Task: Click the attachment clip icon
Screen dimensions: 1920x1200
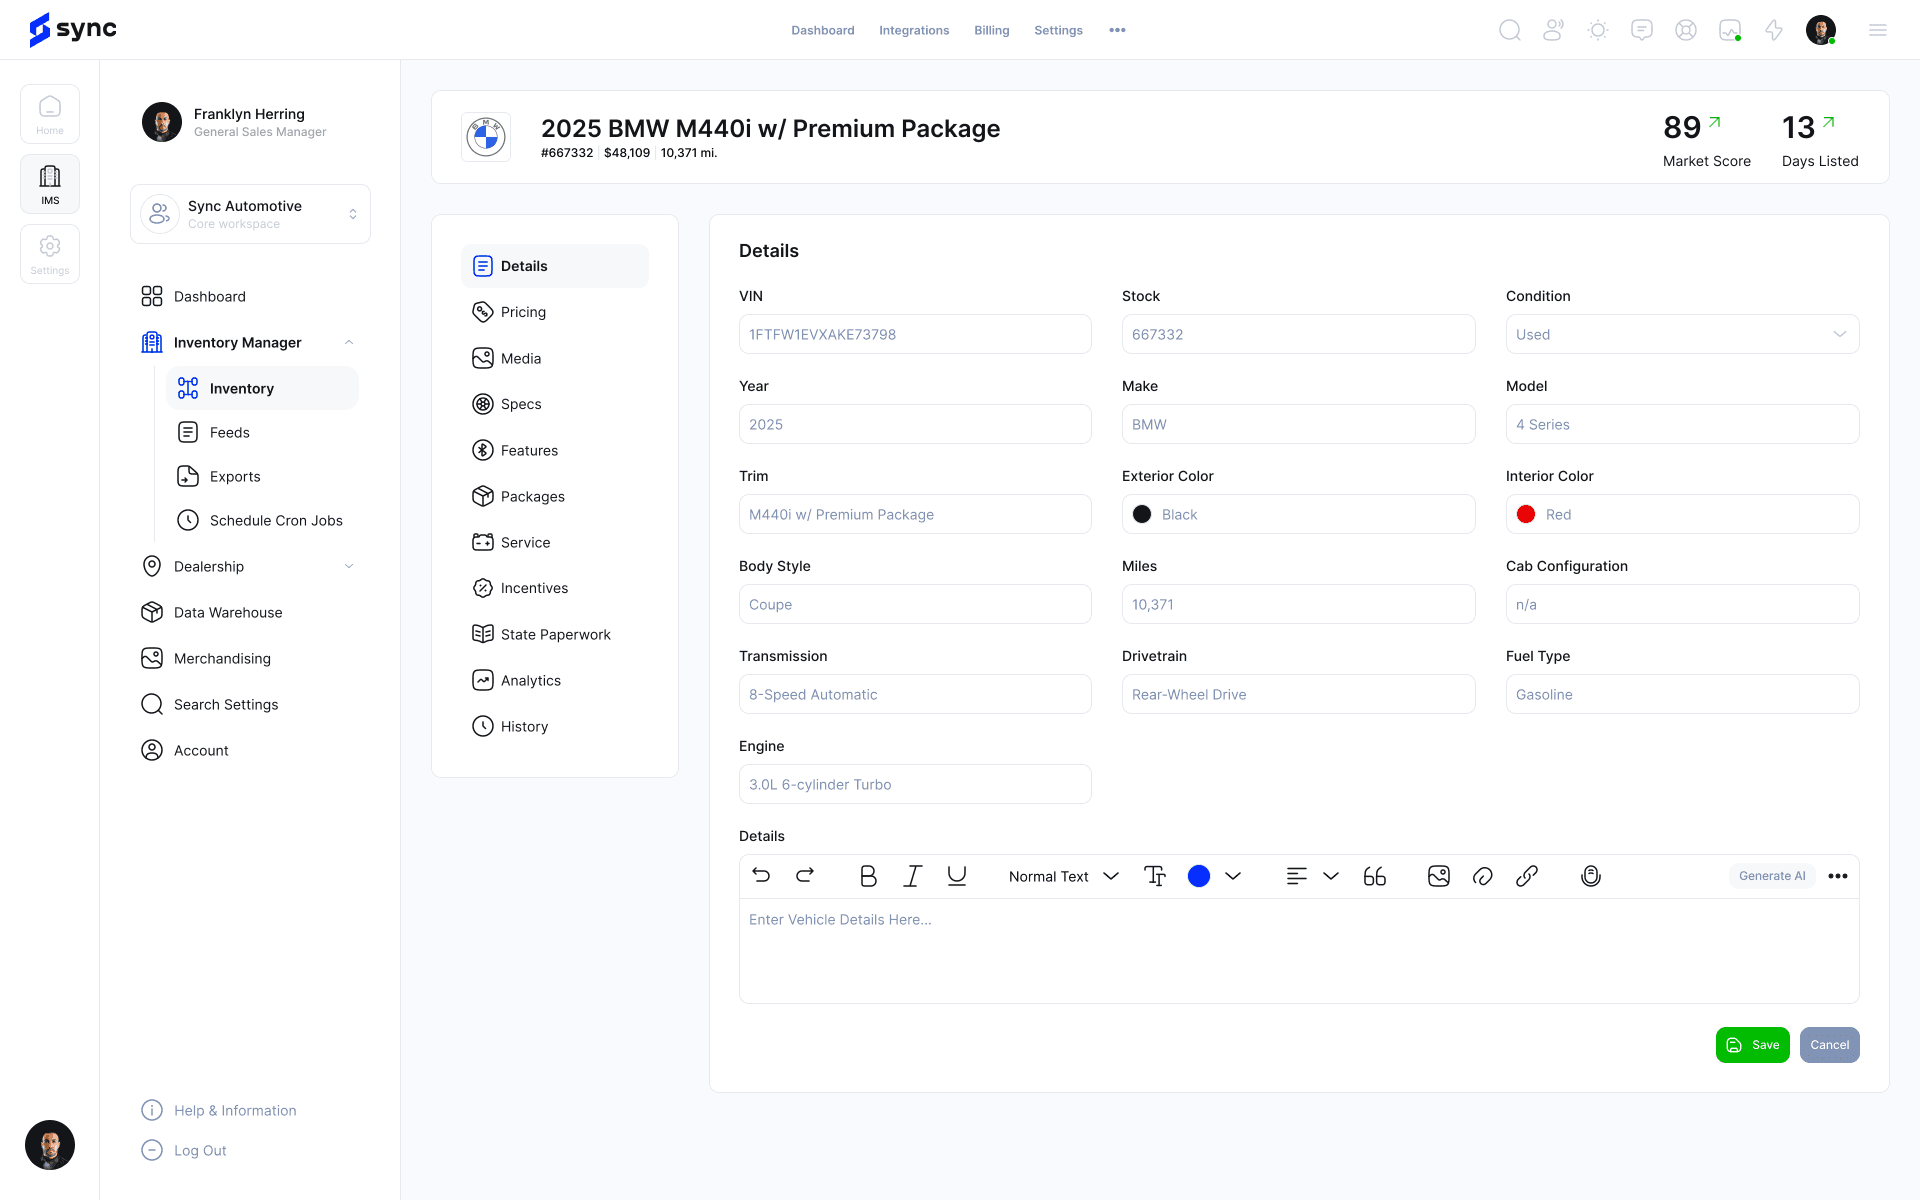Action: (1483, 876)
